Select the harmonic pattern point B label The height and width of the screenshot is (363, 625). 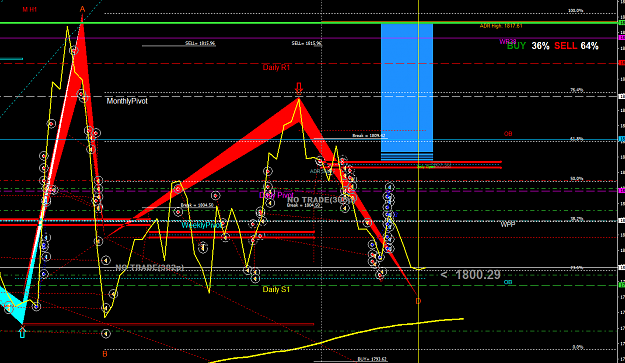click(x=105, y=354)
